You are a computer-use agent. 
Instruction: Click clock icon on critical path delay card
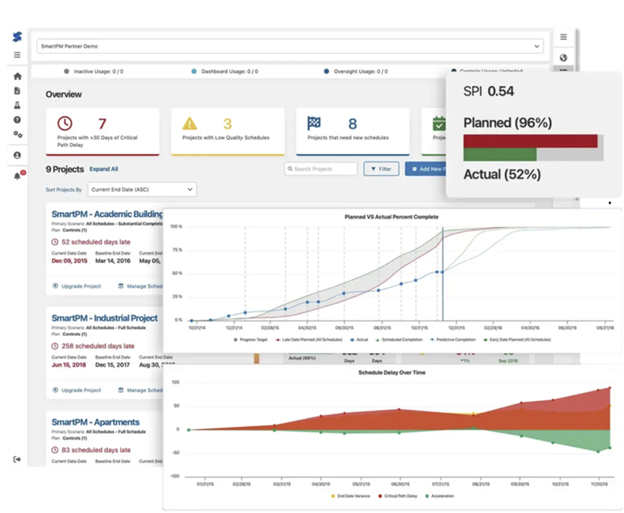65,123
